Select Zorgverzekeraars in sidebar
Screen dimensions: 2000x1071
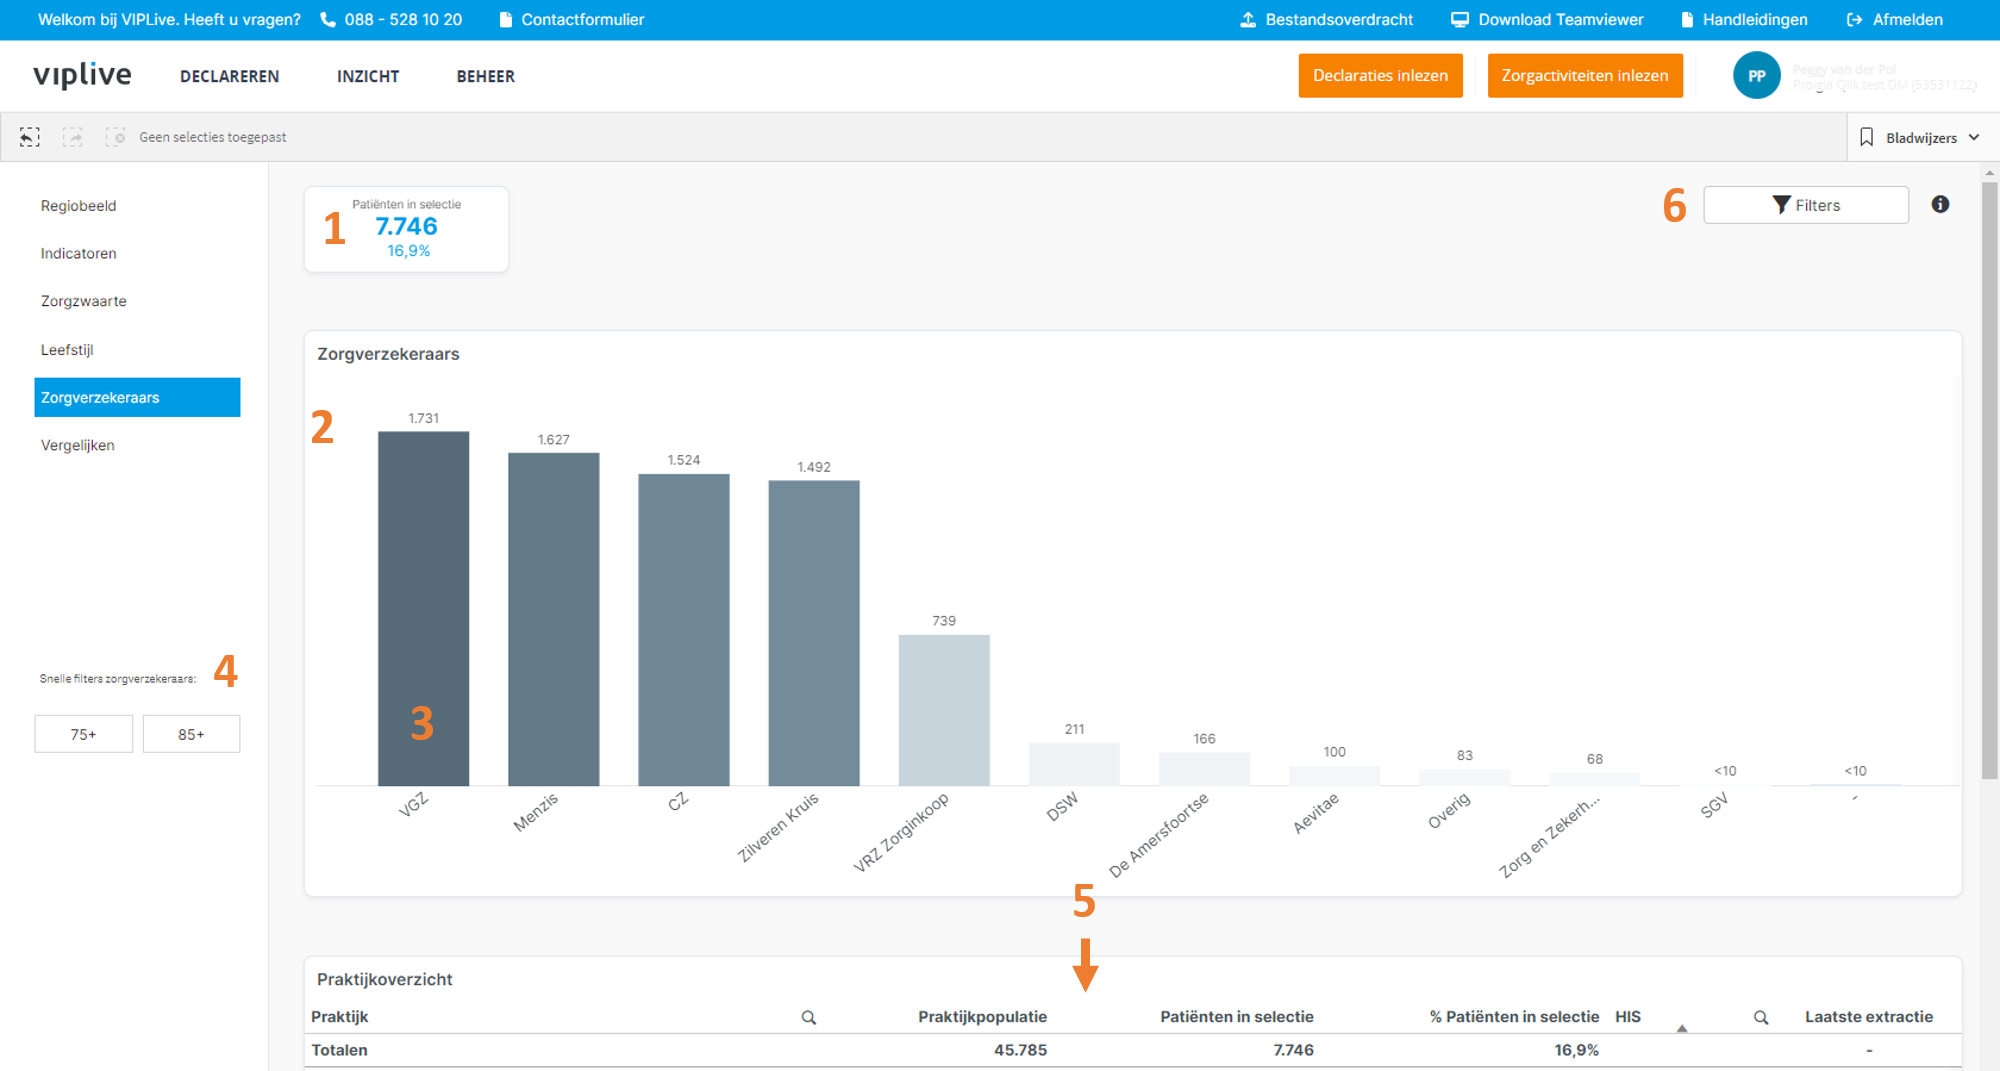[x=137, y=397]
